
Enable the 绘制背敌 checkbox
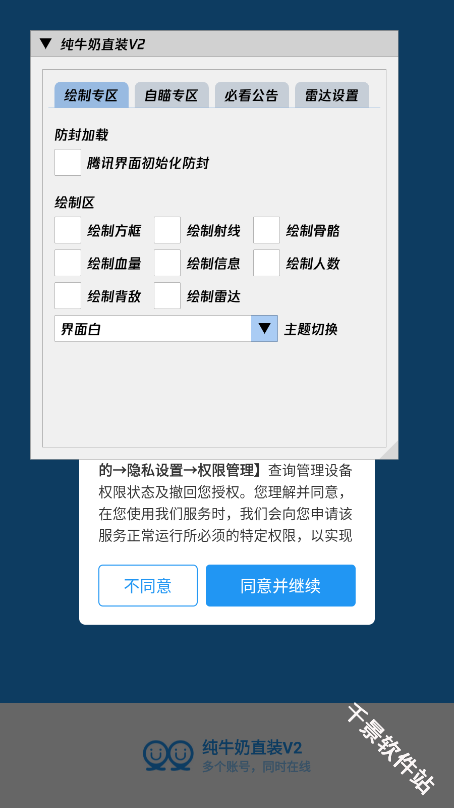click(68, 296)
